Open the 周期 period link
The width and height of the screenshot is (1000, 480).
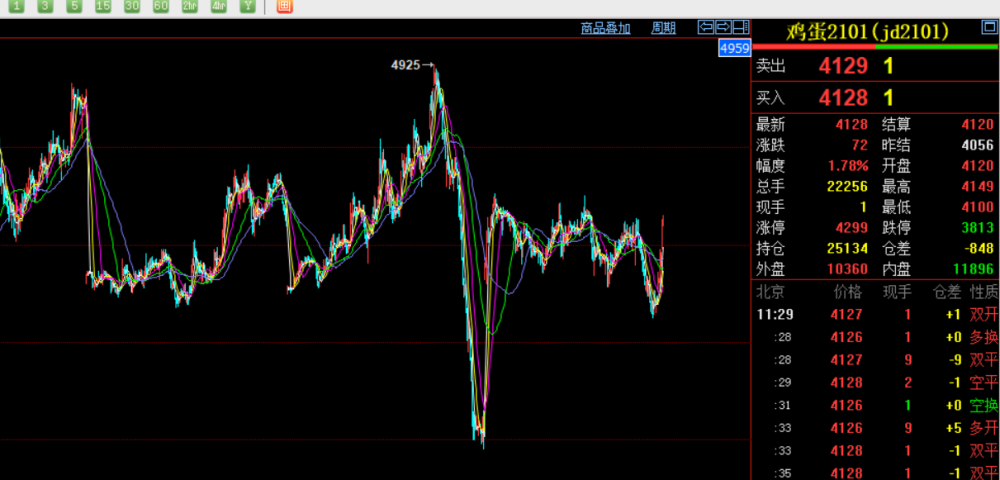(663, 28)
